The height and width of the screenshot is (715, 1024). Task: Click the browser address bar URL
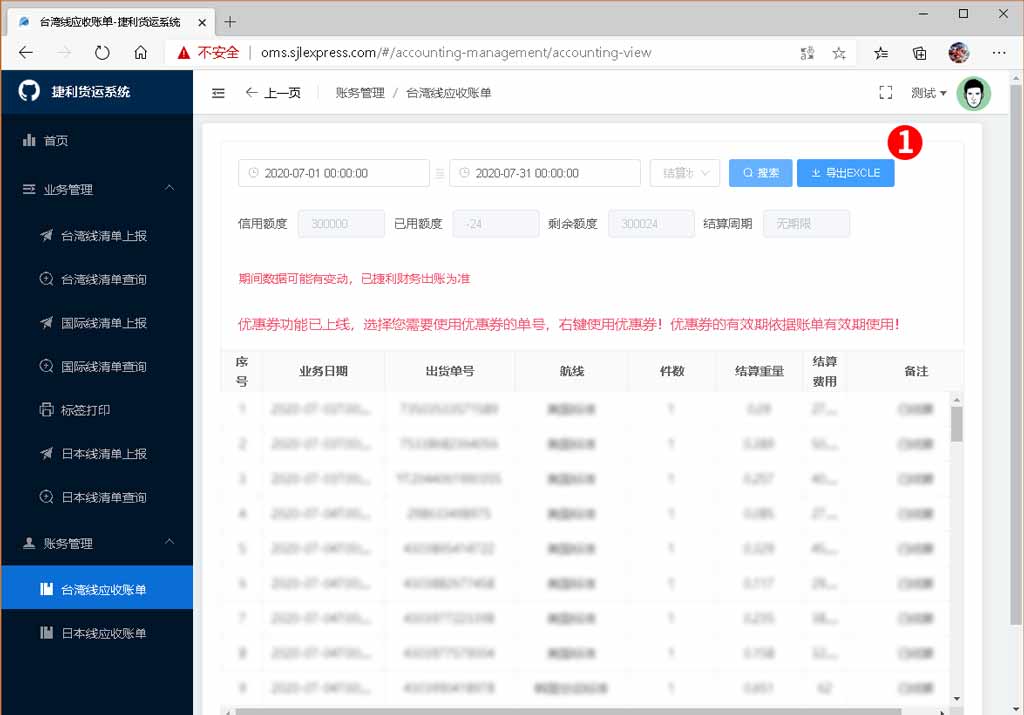[x=456, y=53]
